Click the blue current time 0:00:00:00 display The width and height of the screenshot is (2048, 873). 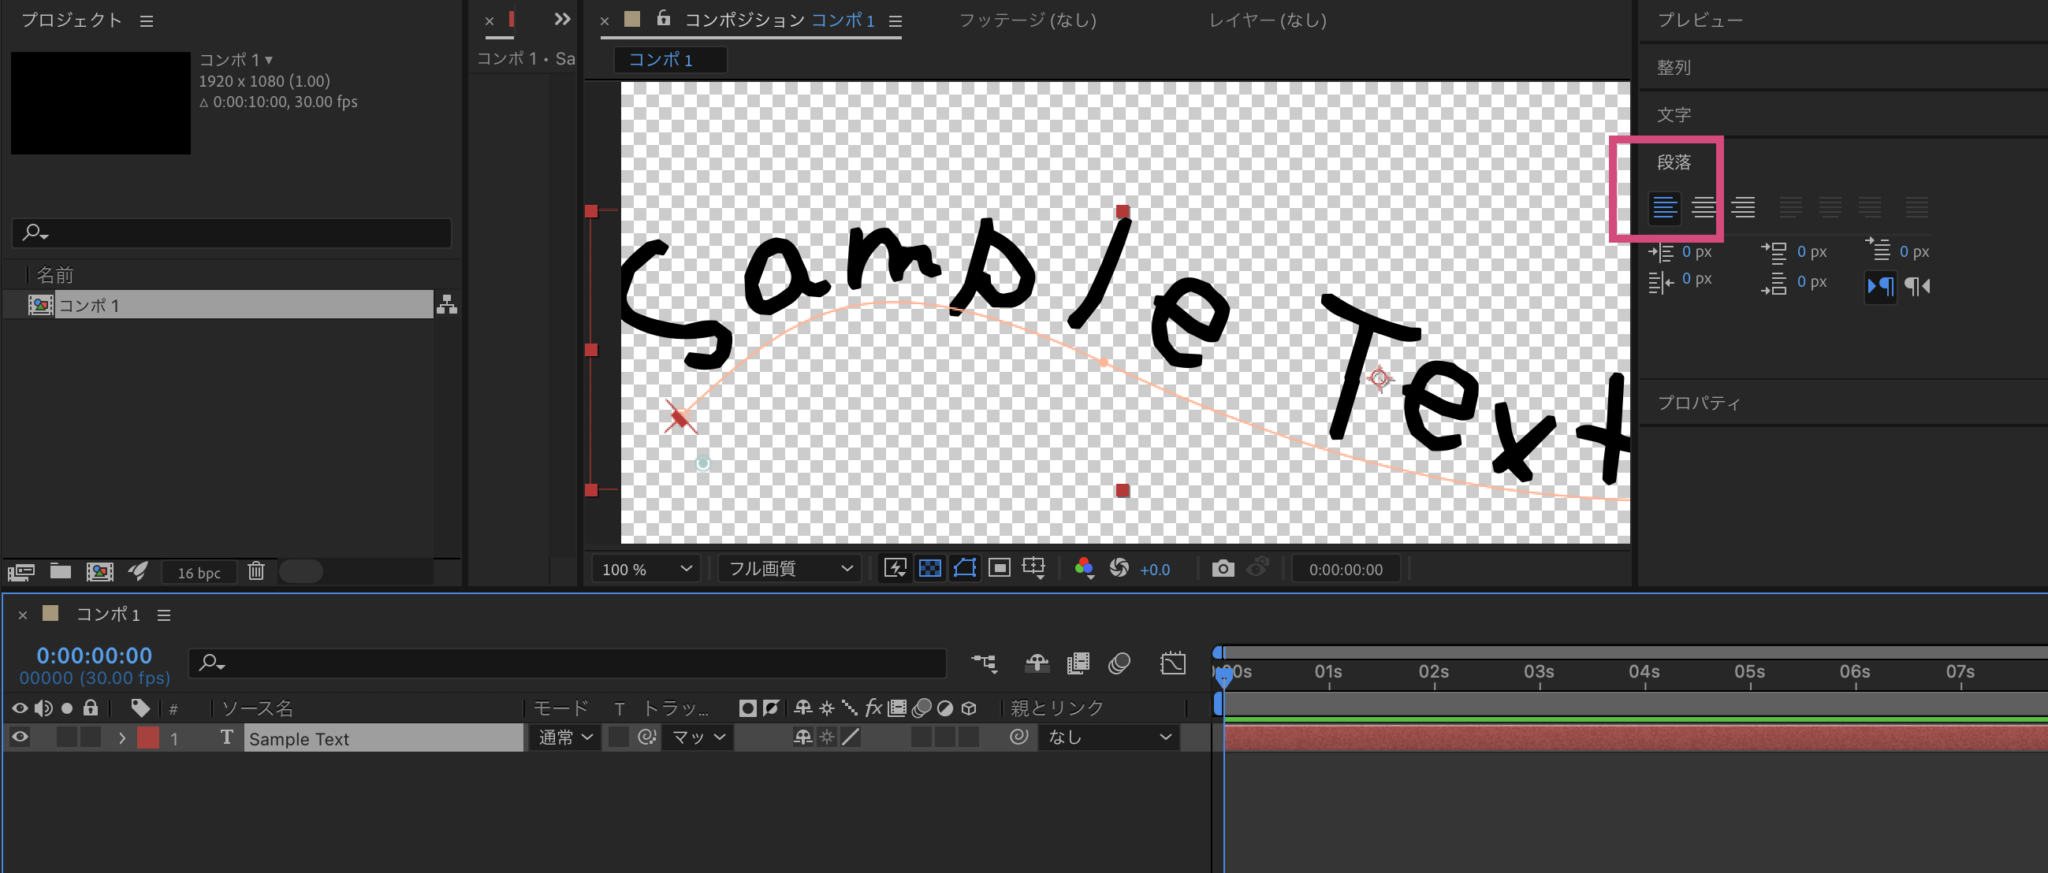[x=95, y=656]
